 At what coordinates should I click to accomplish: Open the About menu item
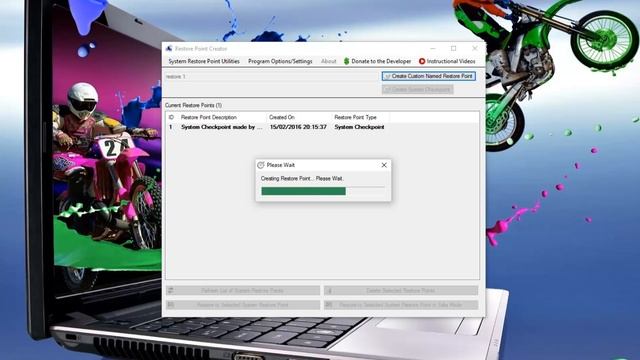pos(329,61)
